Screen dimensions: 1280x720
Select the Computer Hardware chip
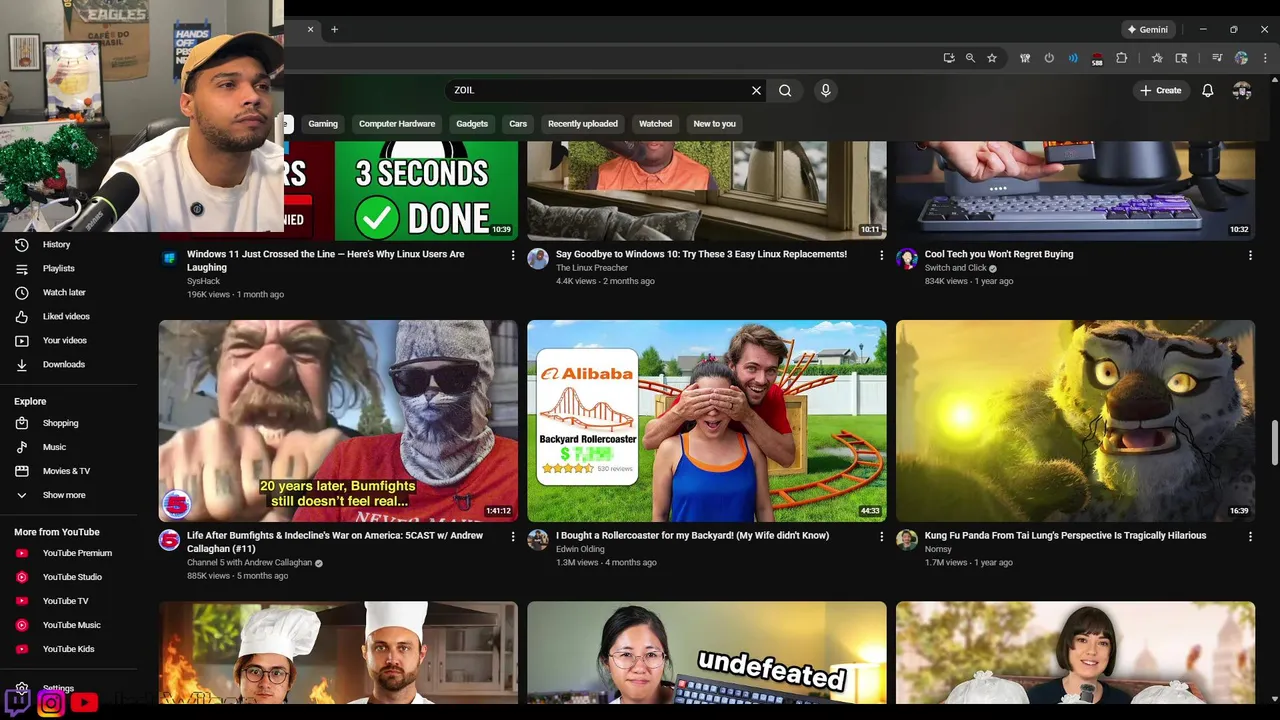point(397,124)
